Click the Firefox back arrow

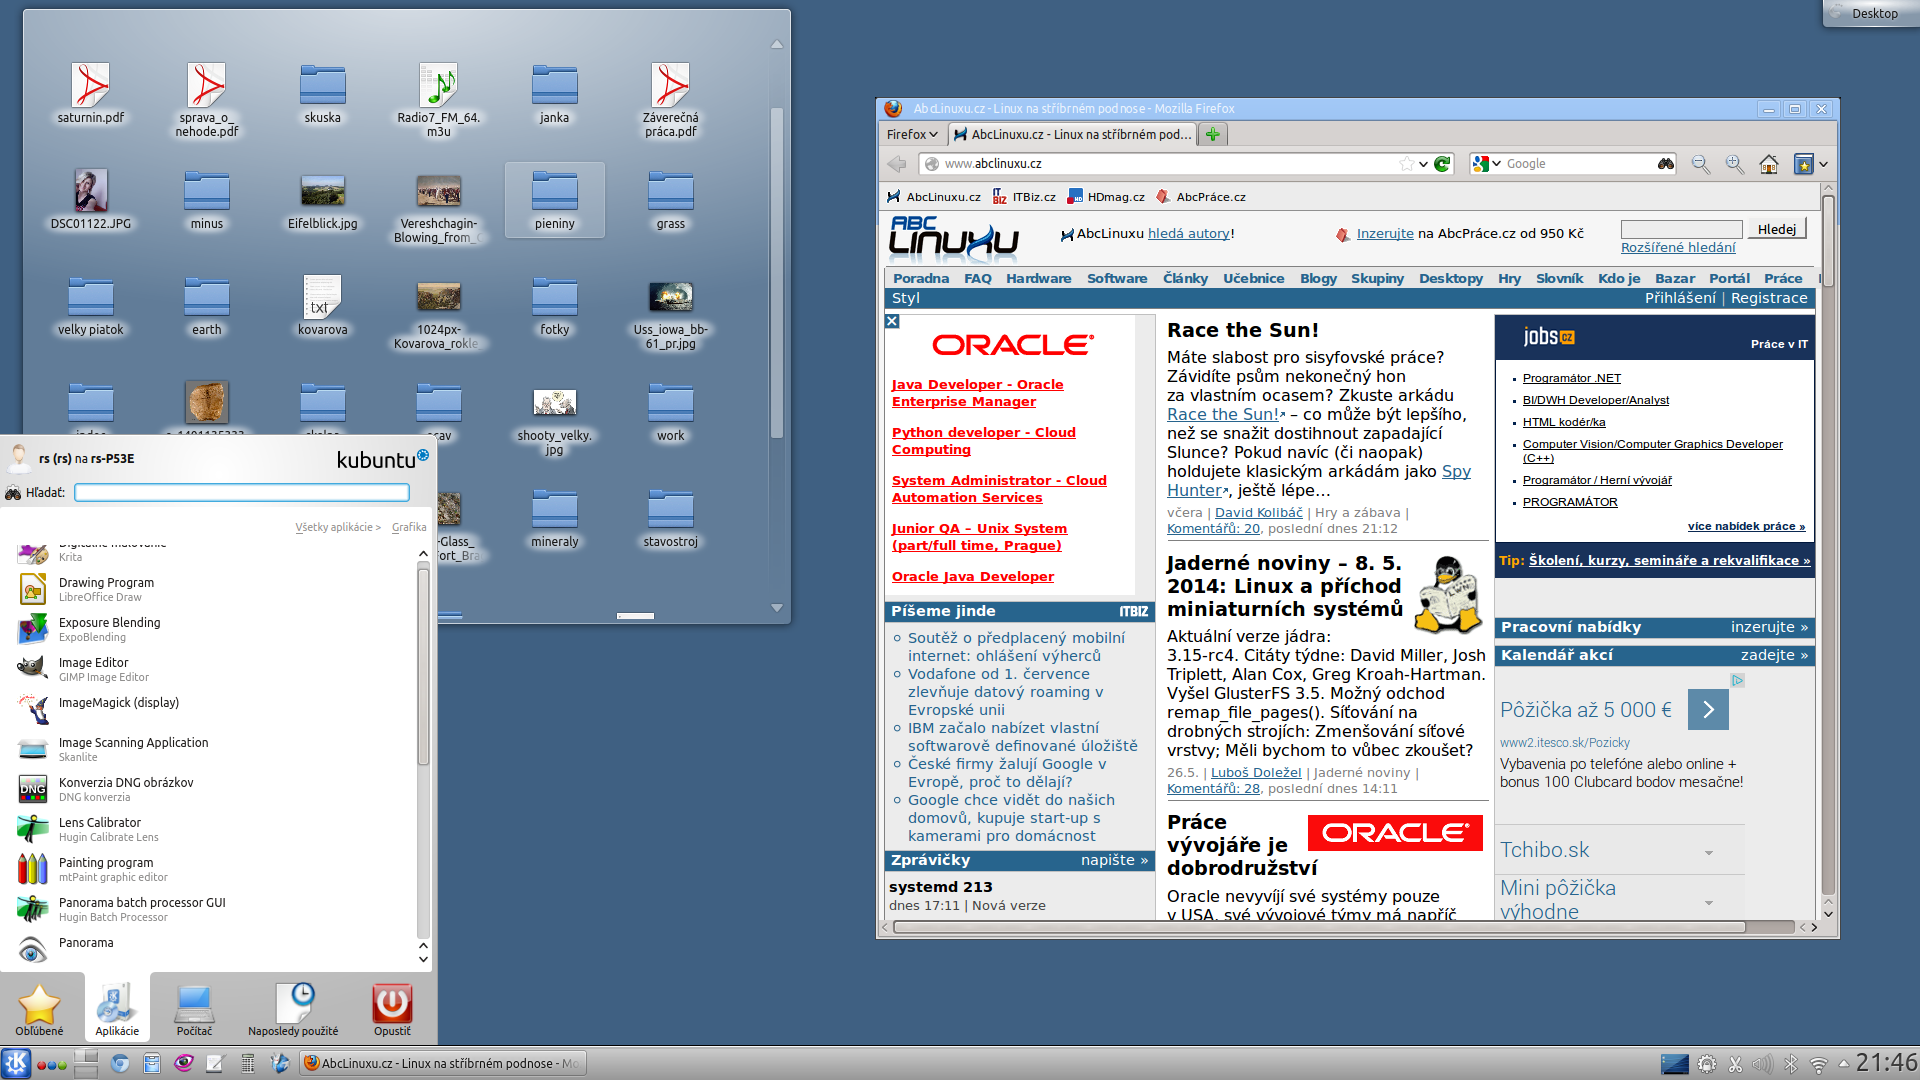coord(897,164)
